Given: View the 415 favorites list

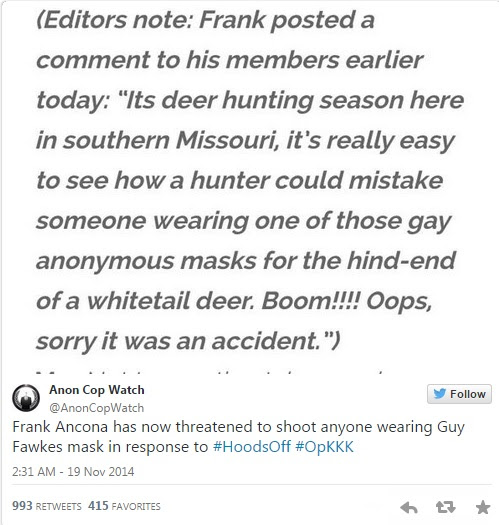Looking at the screenshot, I should (x=124, y=506).
